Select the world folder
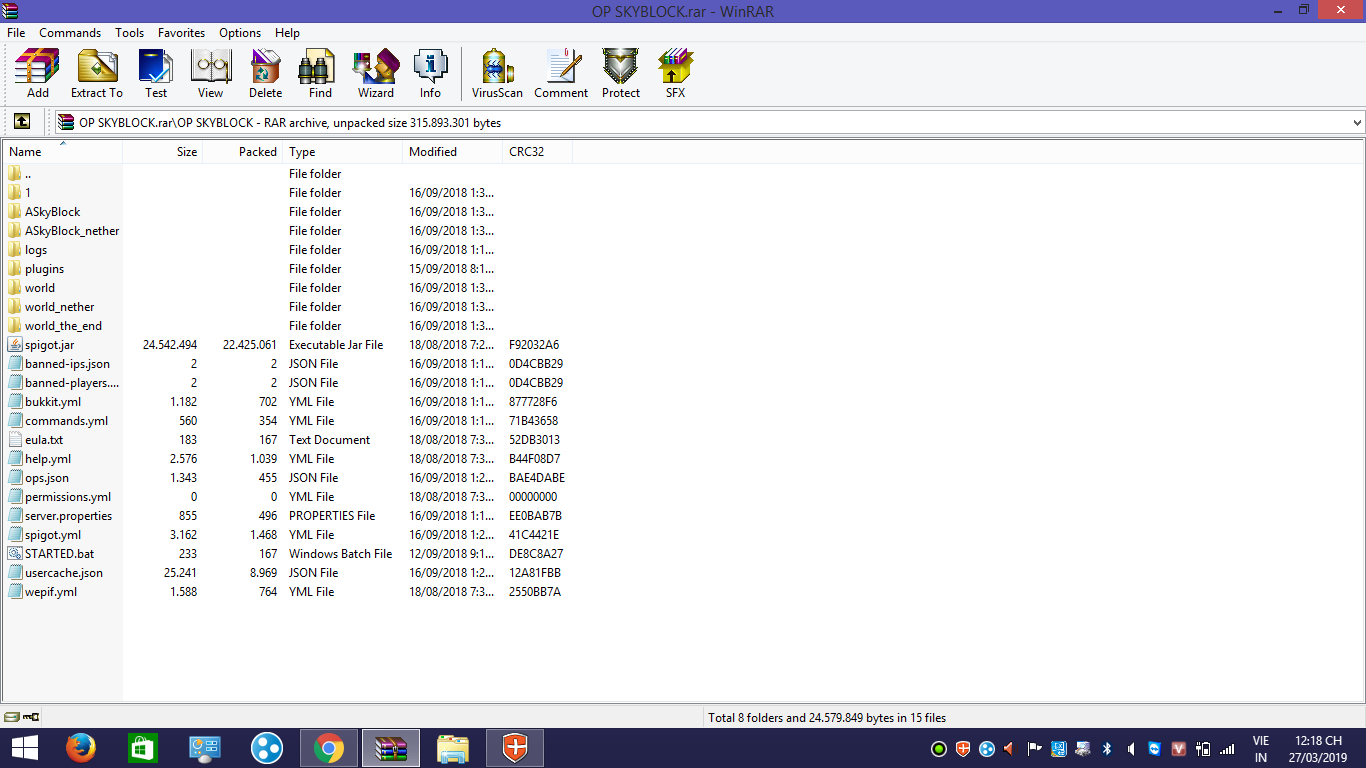Screen dimensions: 1366x768 pyautogui.click(x=40, y=288)
